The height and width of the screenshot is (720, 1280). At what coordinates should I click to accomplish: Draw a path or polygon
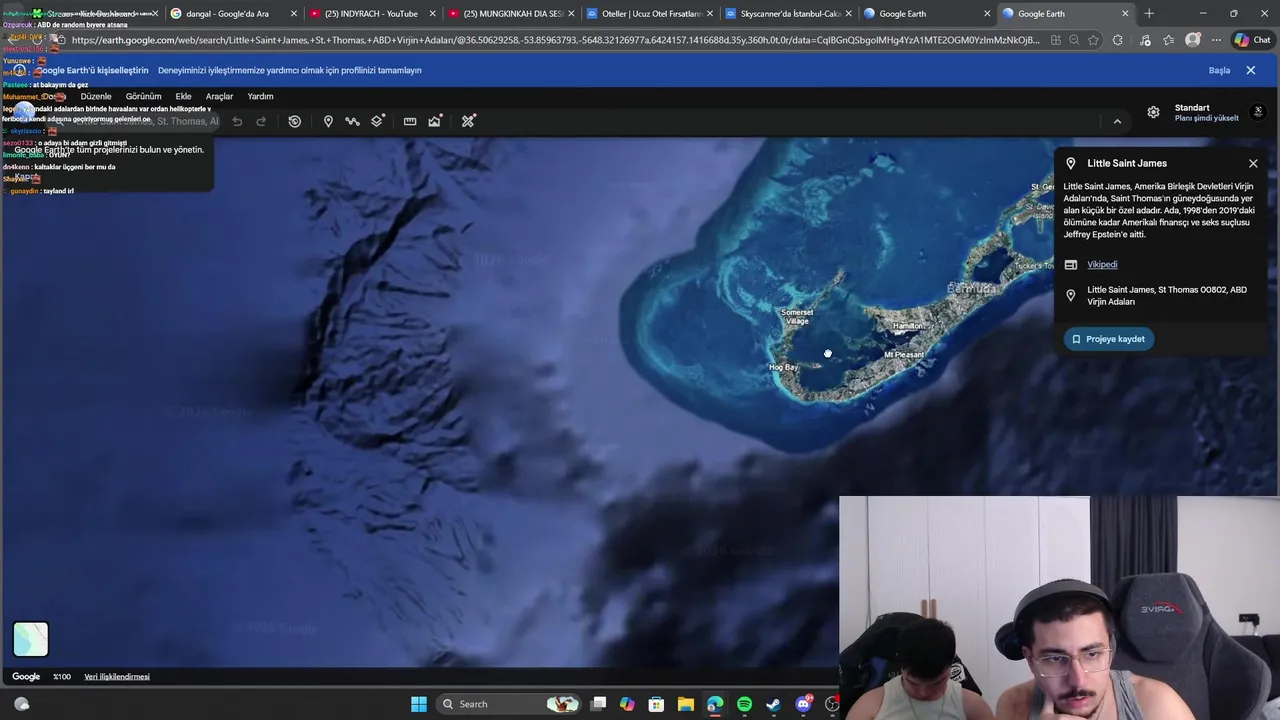pos(352,121)
